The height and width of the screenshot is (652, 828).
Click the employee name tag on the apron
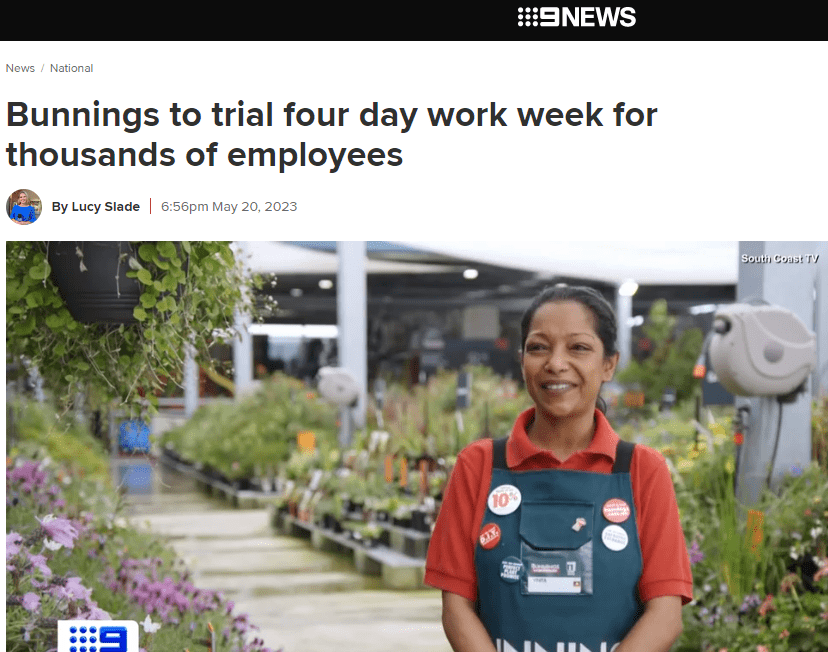(553, 578)
